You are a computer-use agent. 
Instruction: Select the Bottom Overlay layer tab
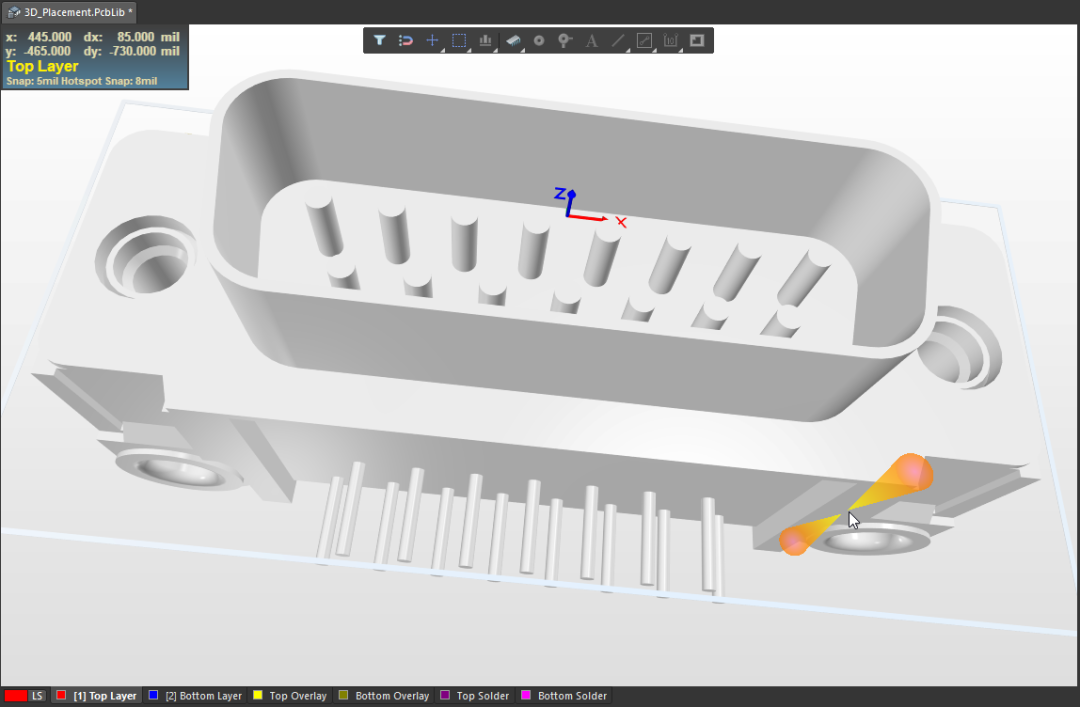384,696
